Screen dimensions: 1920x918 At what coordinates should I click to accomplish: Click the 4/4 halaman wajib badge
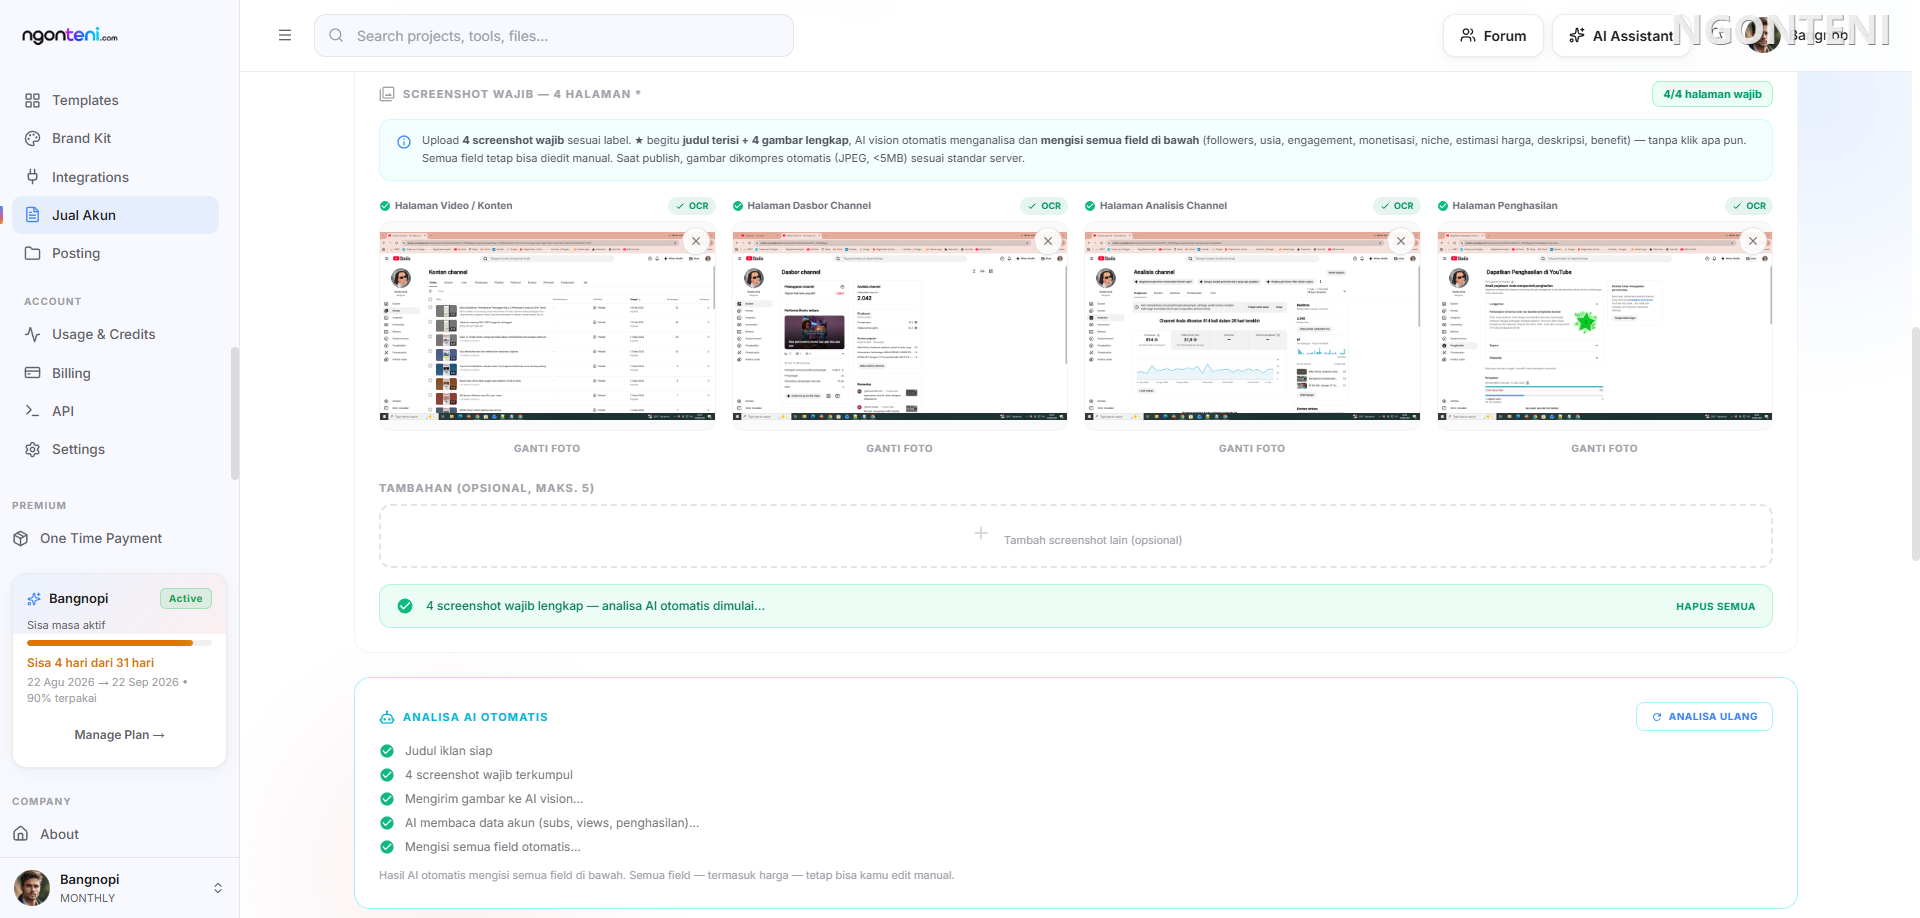[1712, 94]
